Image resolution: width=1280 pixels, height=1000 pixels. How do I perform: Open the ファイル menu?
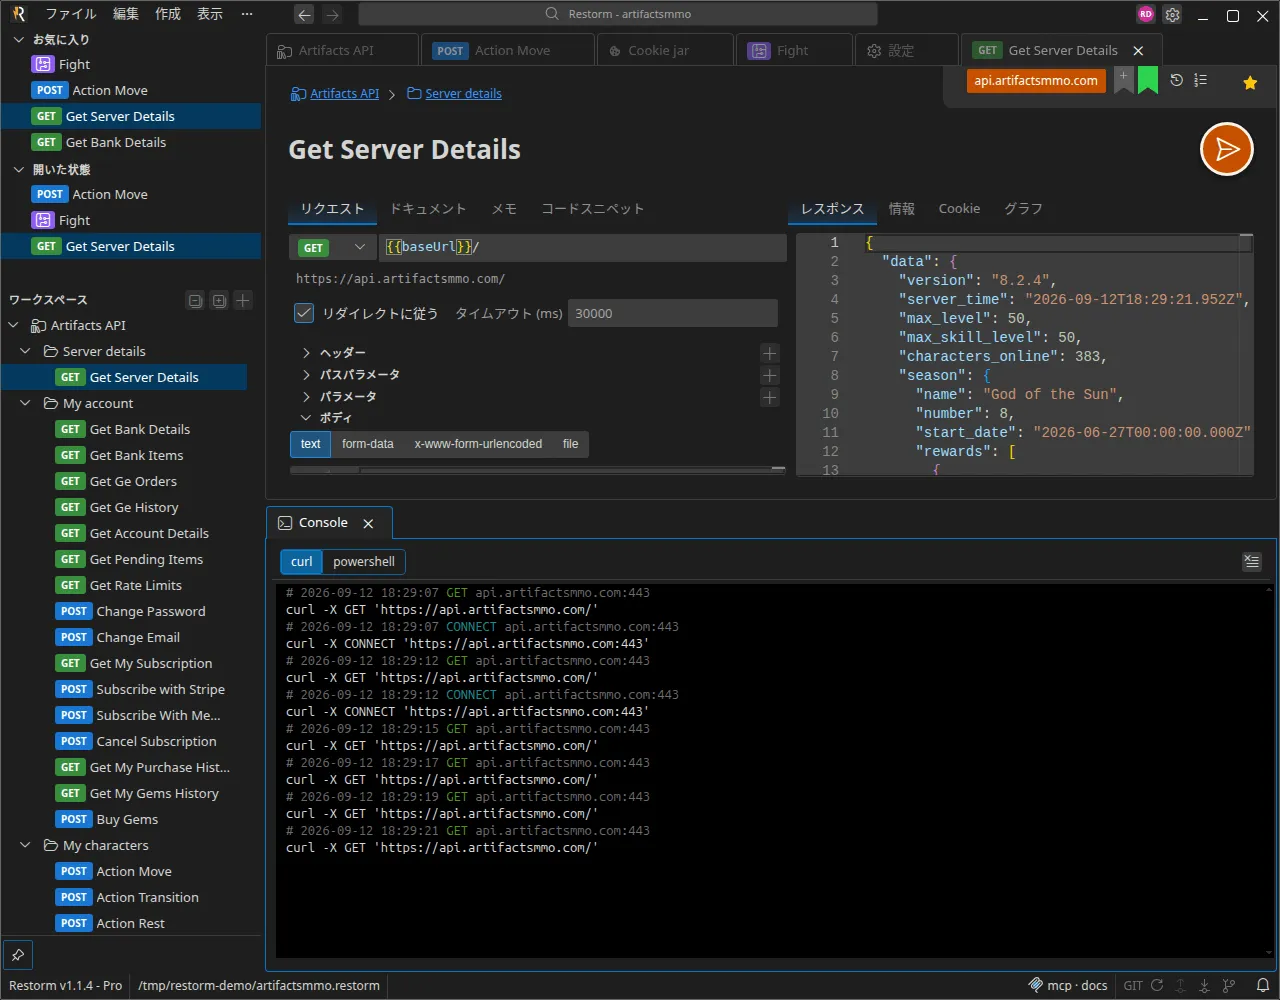(71, 14)
